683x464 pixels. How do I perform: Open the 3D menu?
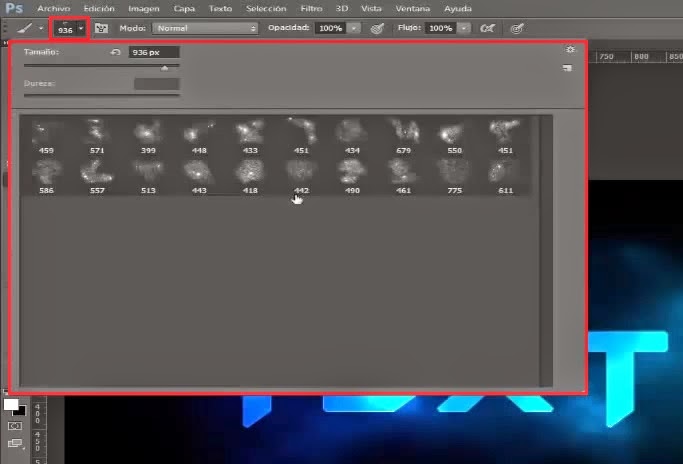[x=342, y=8]
